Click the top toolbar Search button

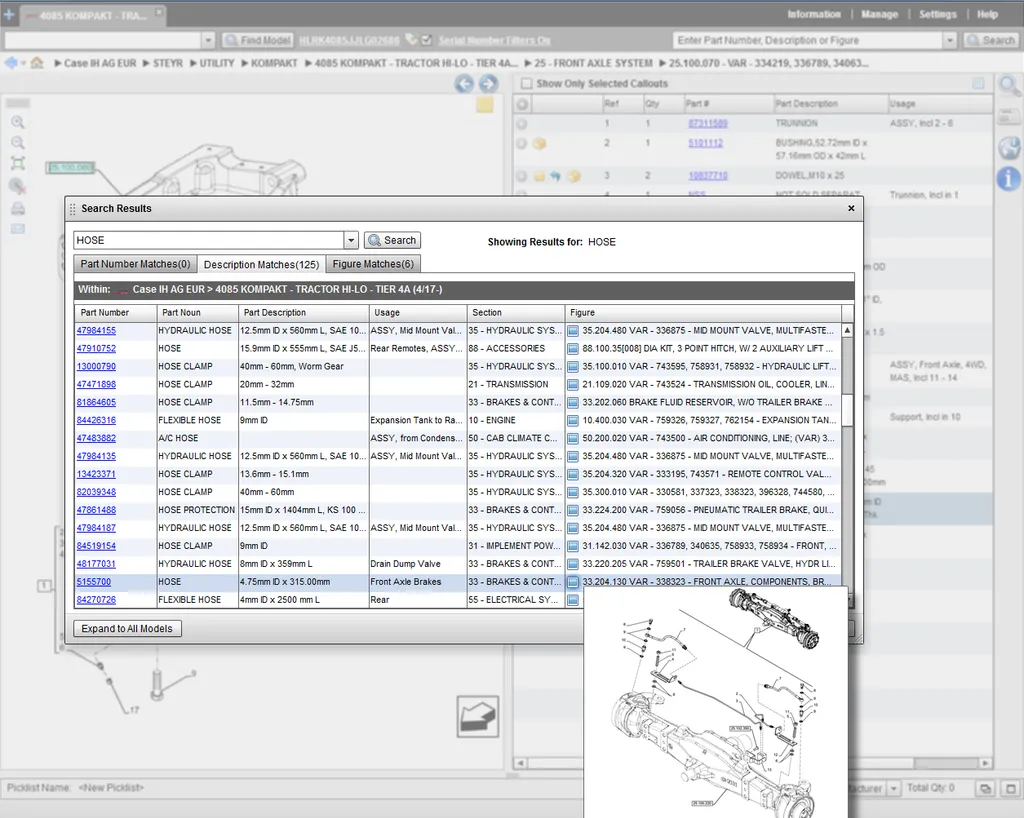(990, 40)
